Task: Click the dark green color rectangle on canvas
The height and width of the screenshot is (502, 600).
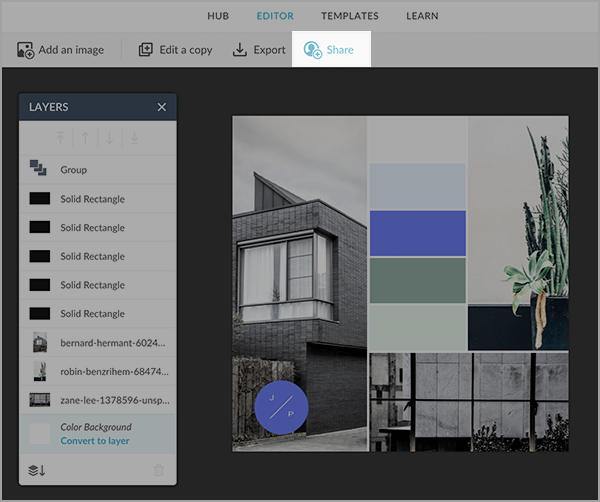Action: click(417, 280)
